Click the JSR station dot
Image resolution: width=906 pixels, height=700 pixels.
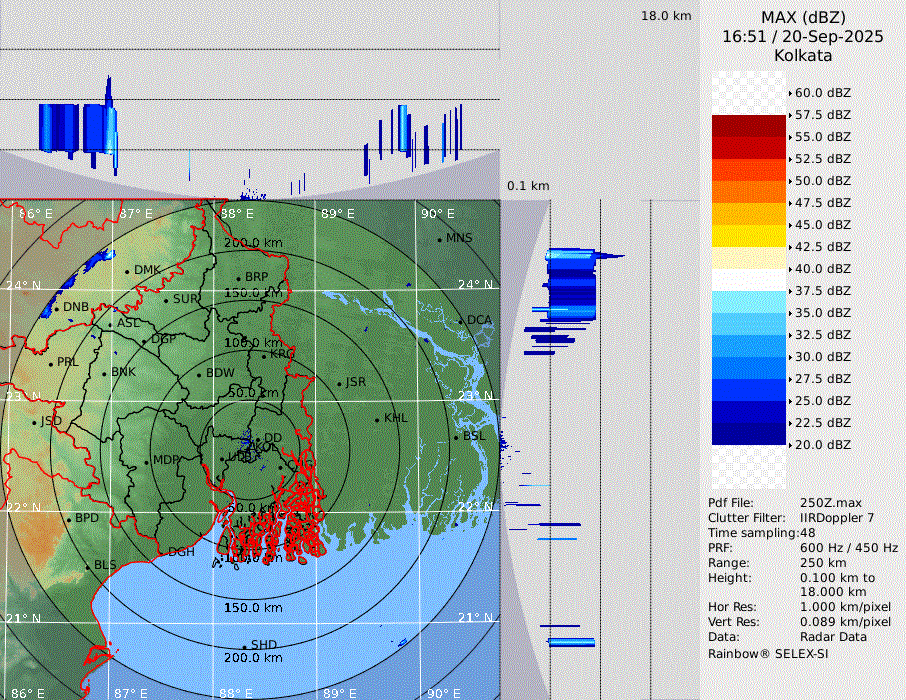point(340,383)
